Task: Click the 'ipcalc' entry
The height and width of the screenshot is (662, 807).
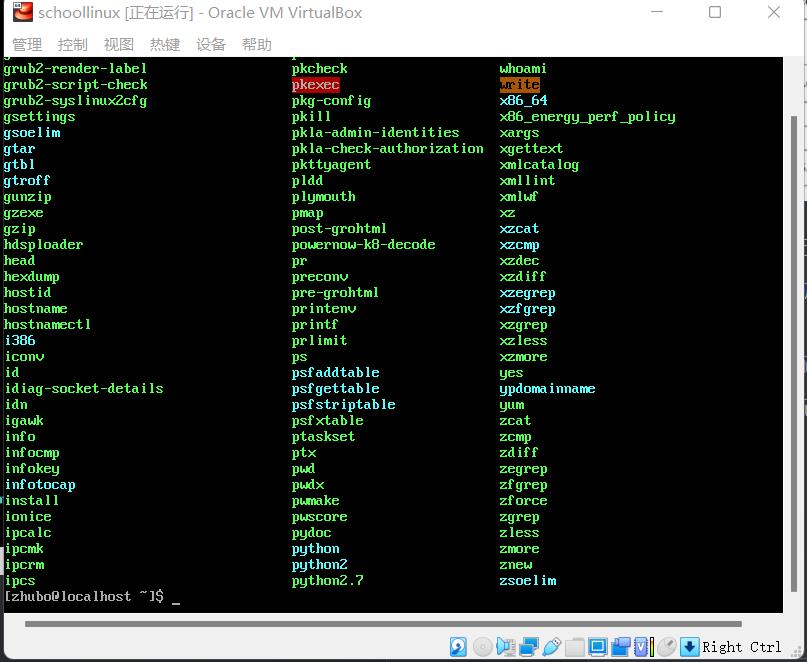Action: click(x=28, y=533)
